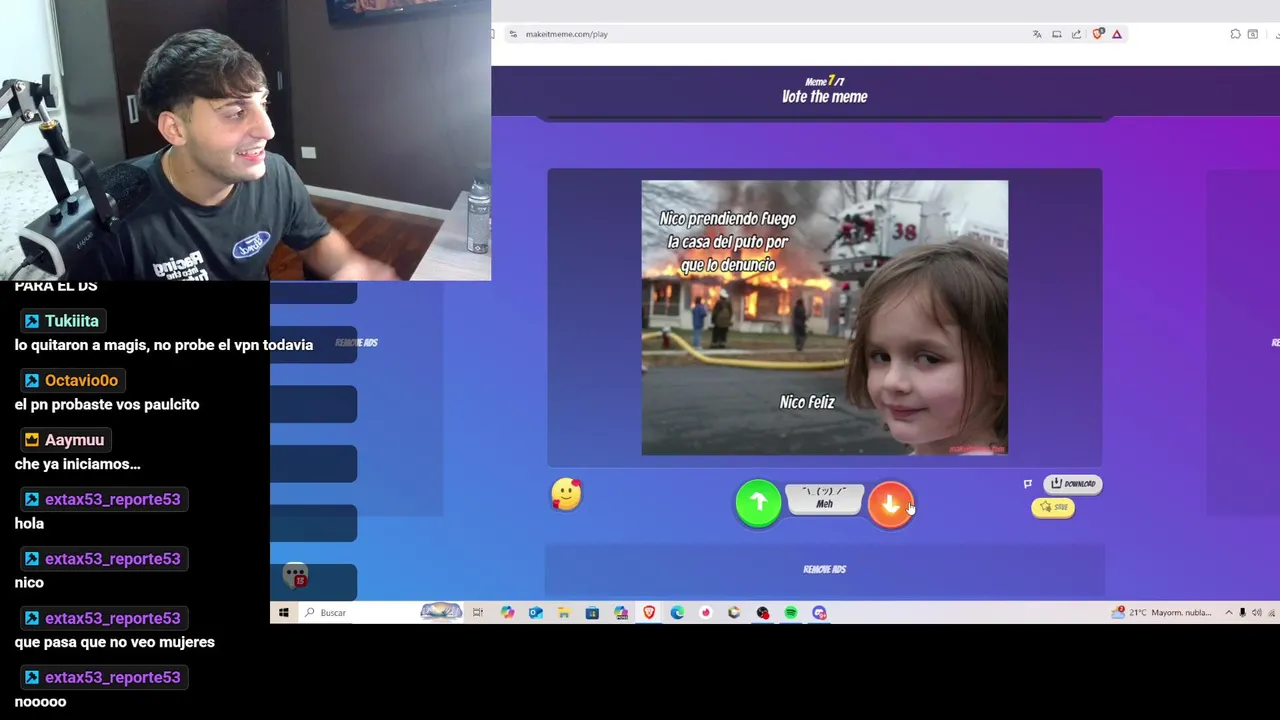Click the Disaster Girl meme image
1280x720 pixels.
824,318
